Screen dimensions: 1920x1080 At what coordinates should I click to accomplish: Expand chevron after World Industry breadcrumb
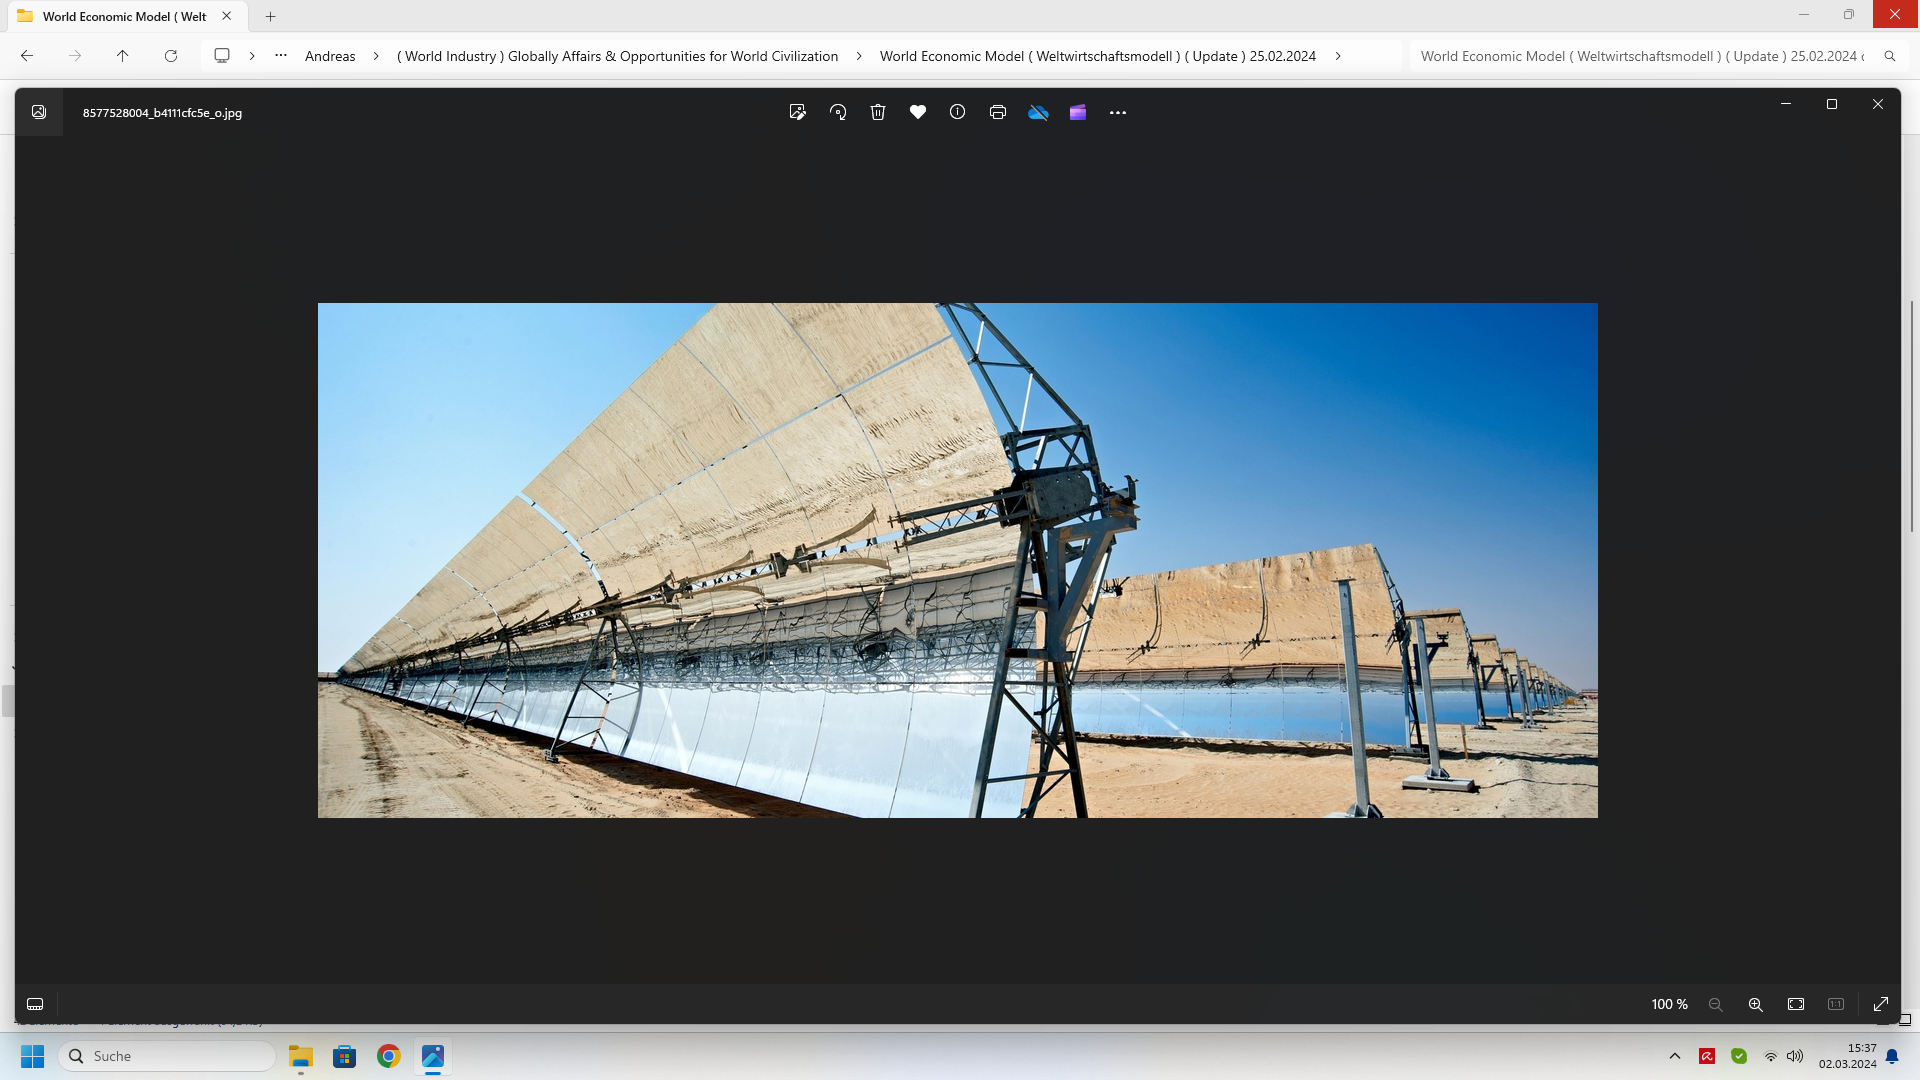859,56
